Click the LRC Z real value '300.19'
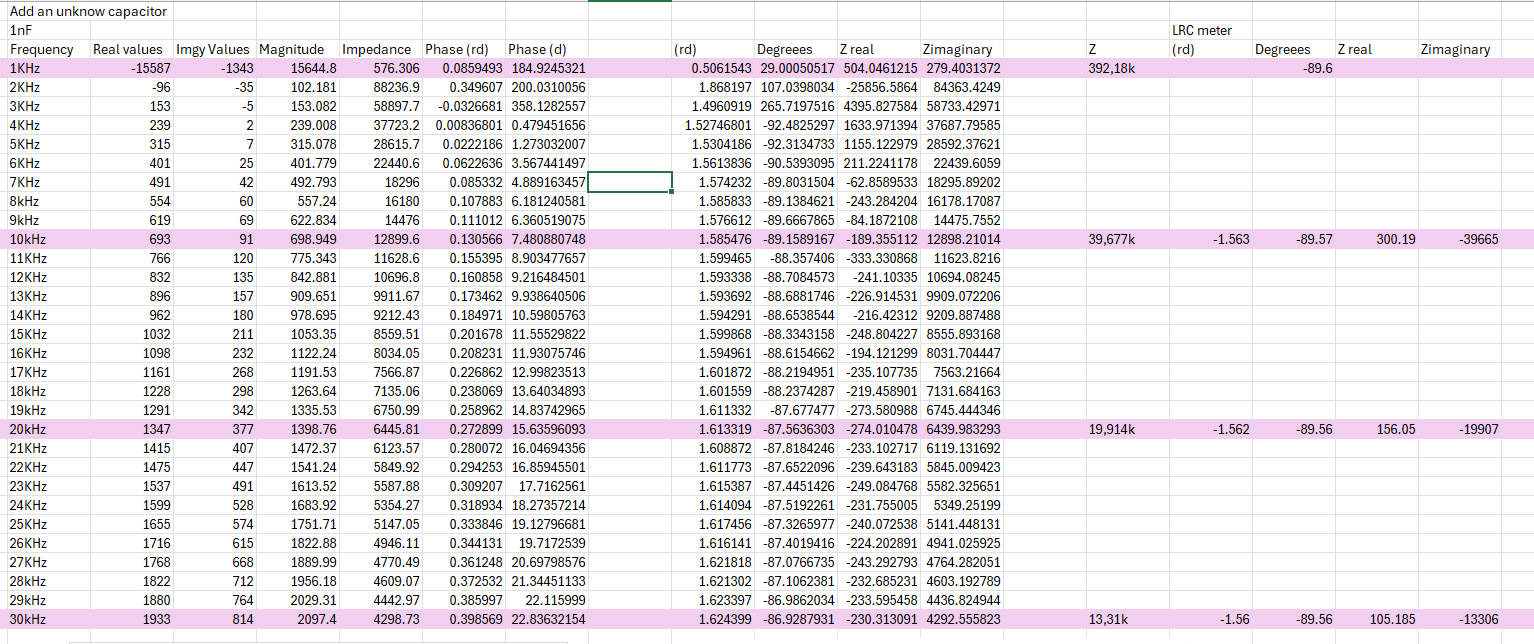 click(x=1396, y=240)
